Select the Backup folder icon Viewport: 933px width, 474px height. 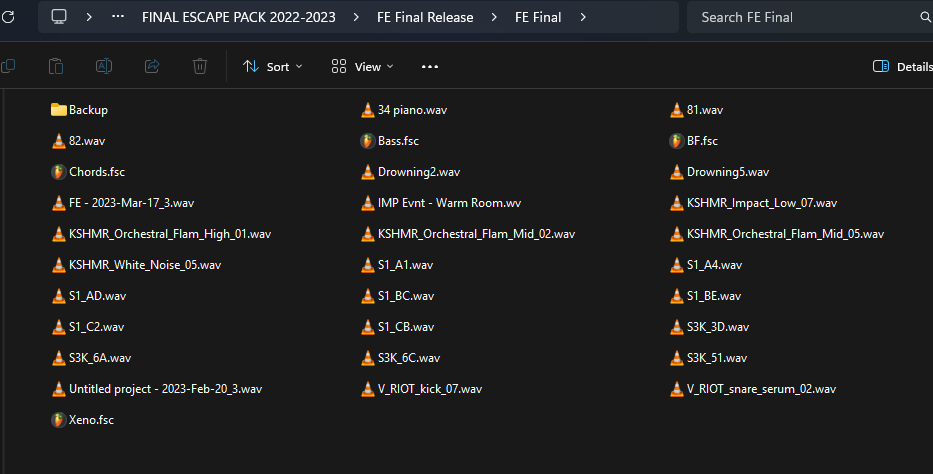58,109
